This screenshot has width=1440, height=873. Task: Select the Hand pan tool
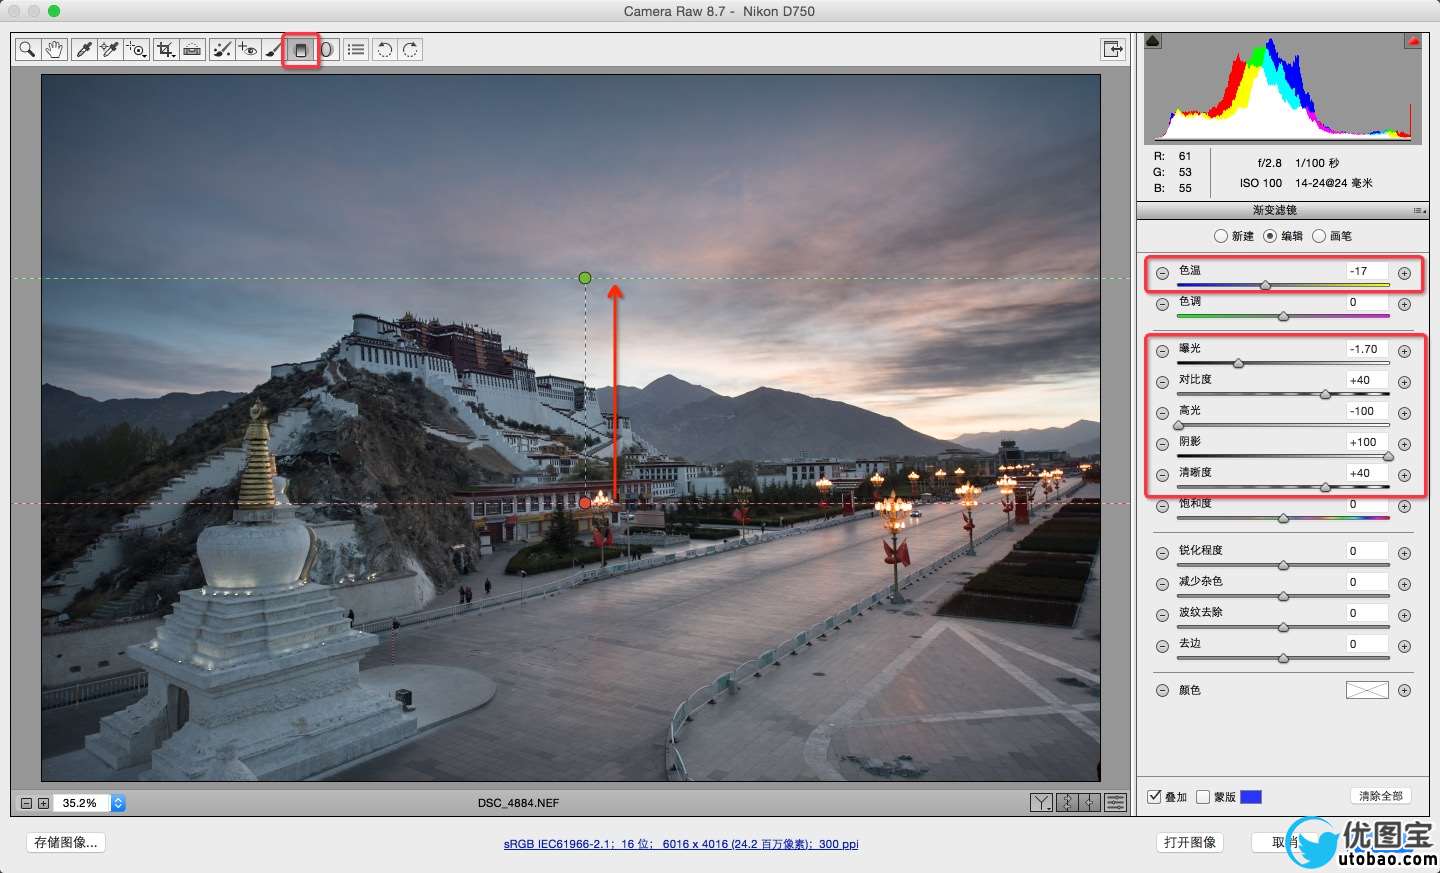click(54, 49)
